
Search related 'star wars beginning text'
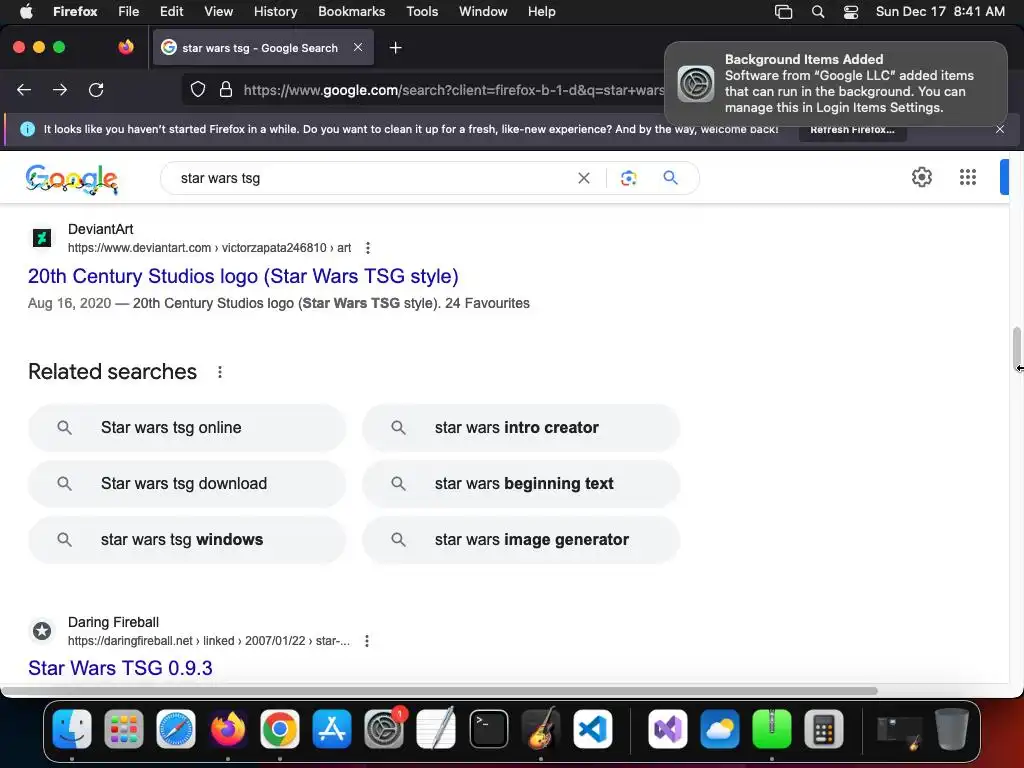(521, 484)
